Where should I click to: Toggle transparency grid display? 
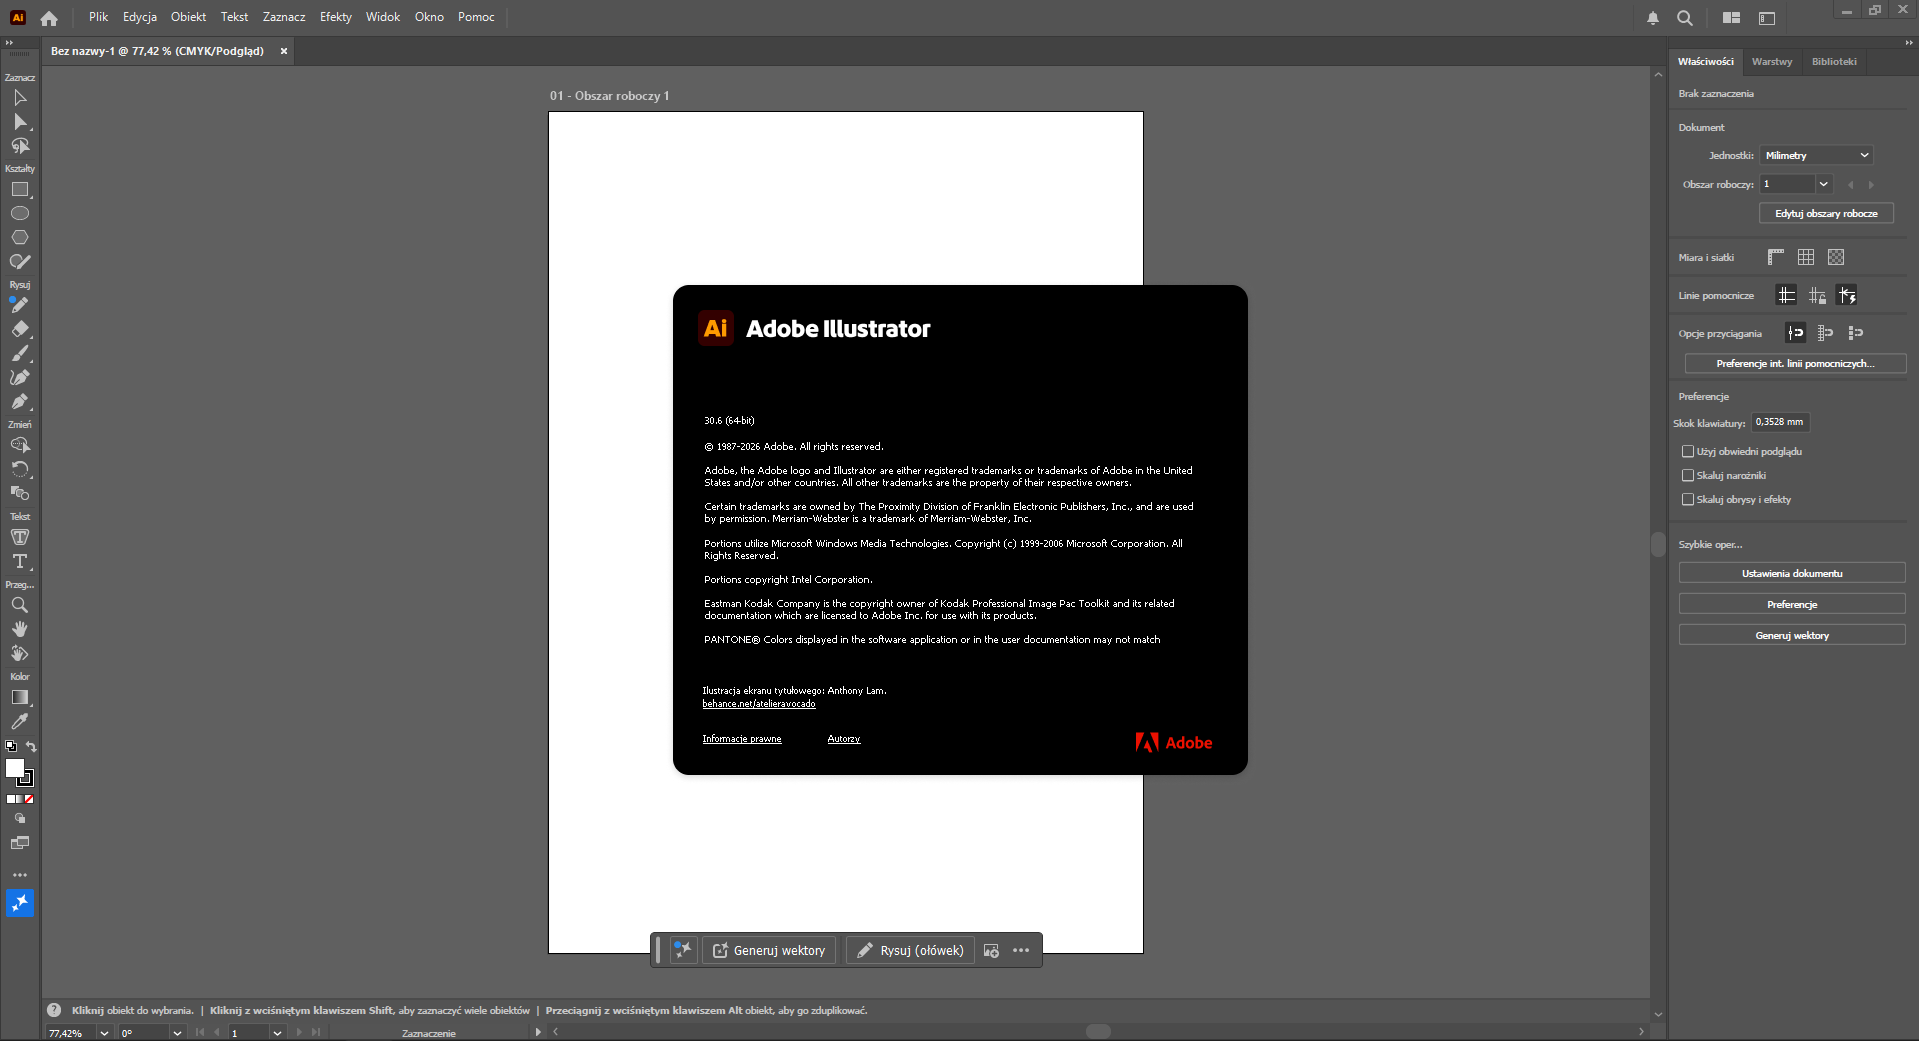point(1836,257)
